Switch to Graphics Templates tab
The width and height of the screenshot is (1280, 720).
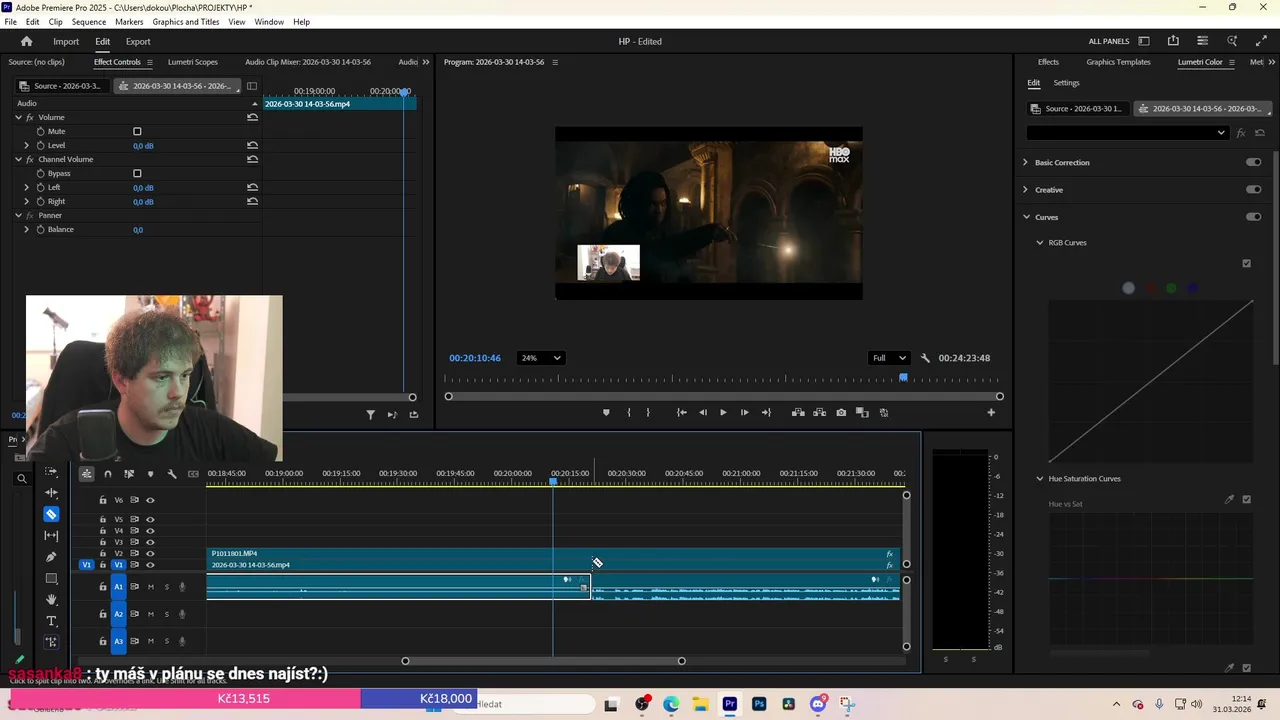point(1118,62)
